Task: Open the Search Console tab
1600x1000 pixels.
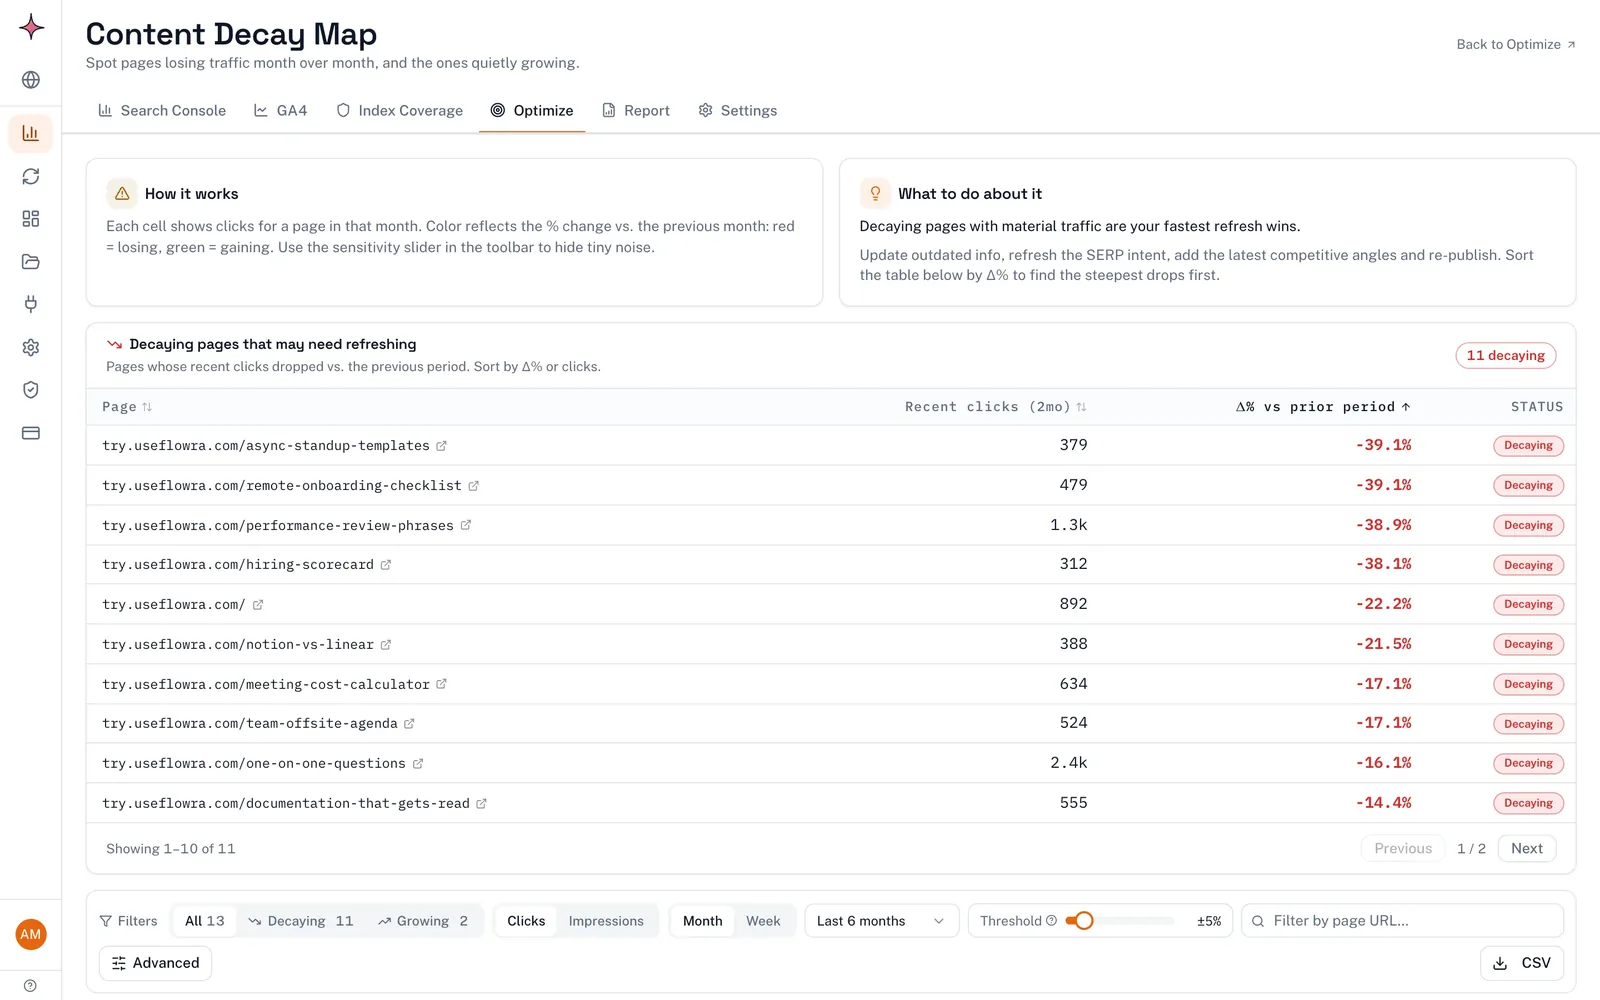Action: [162, 111]
